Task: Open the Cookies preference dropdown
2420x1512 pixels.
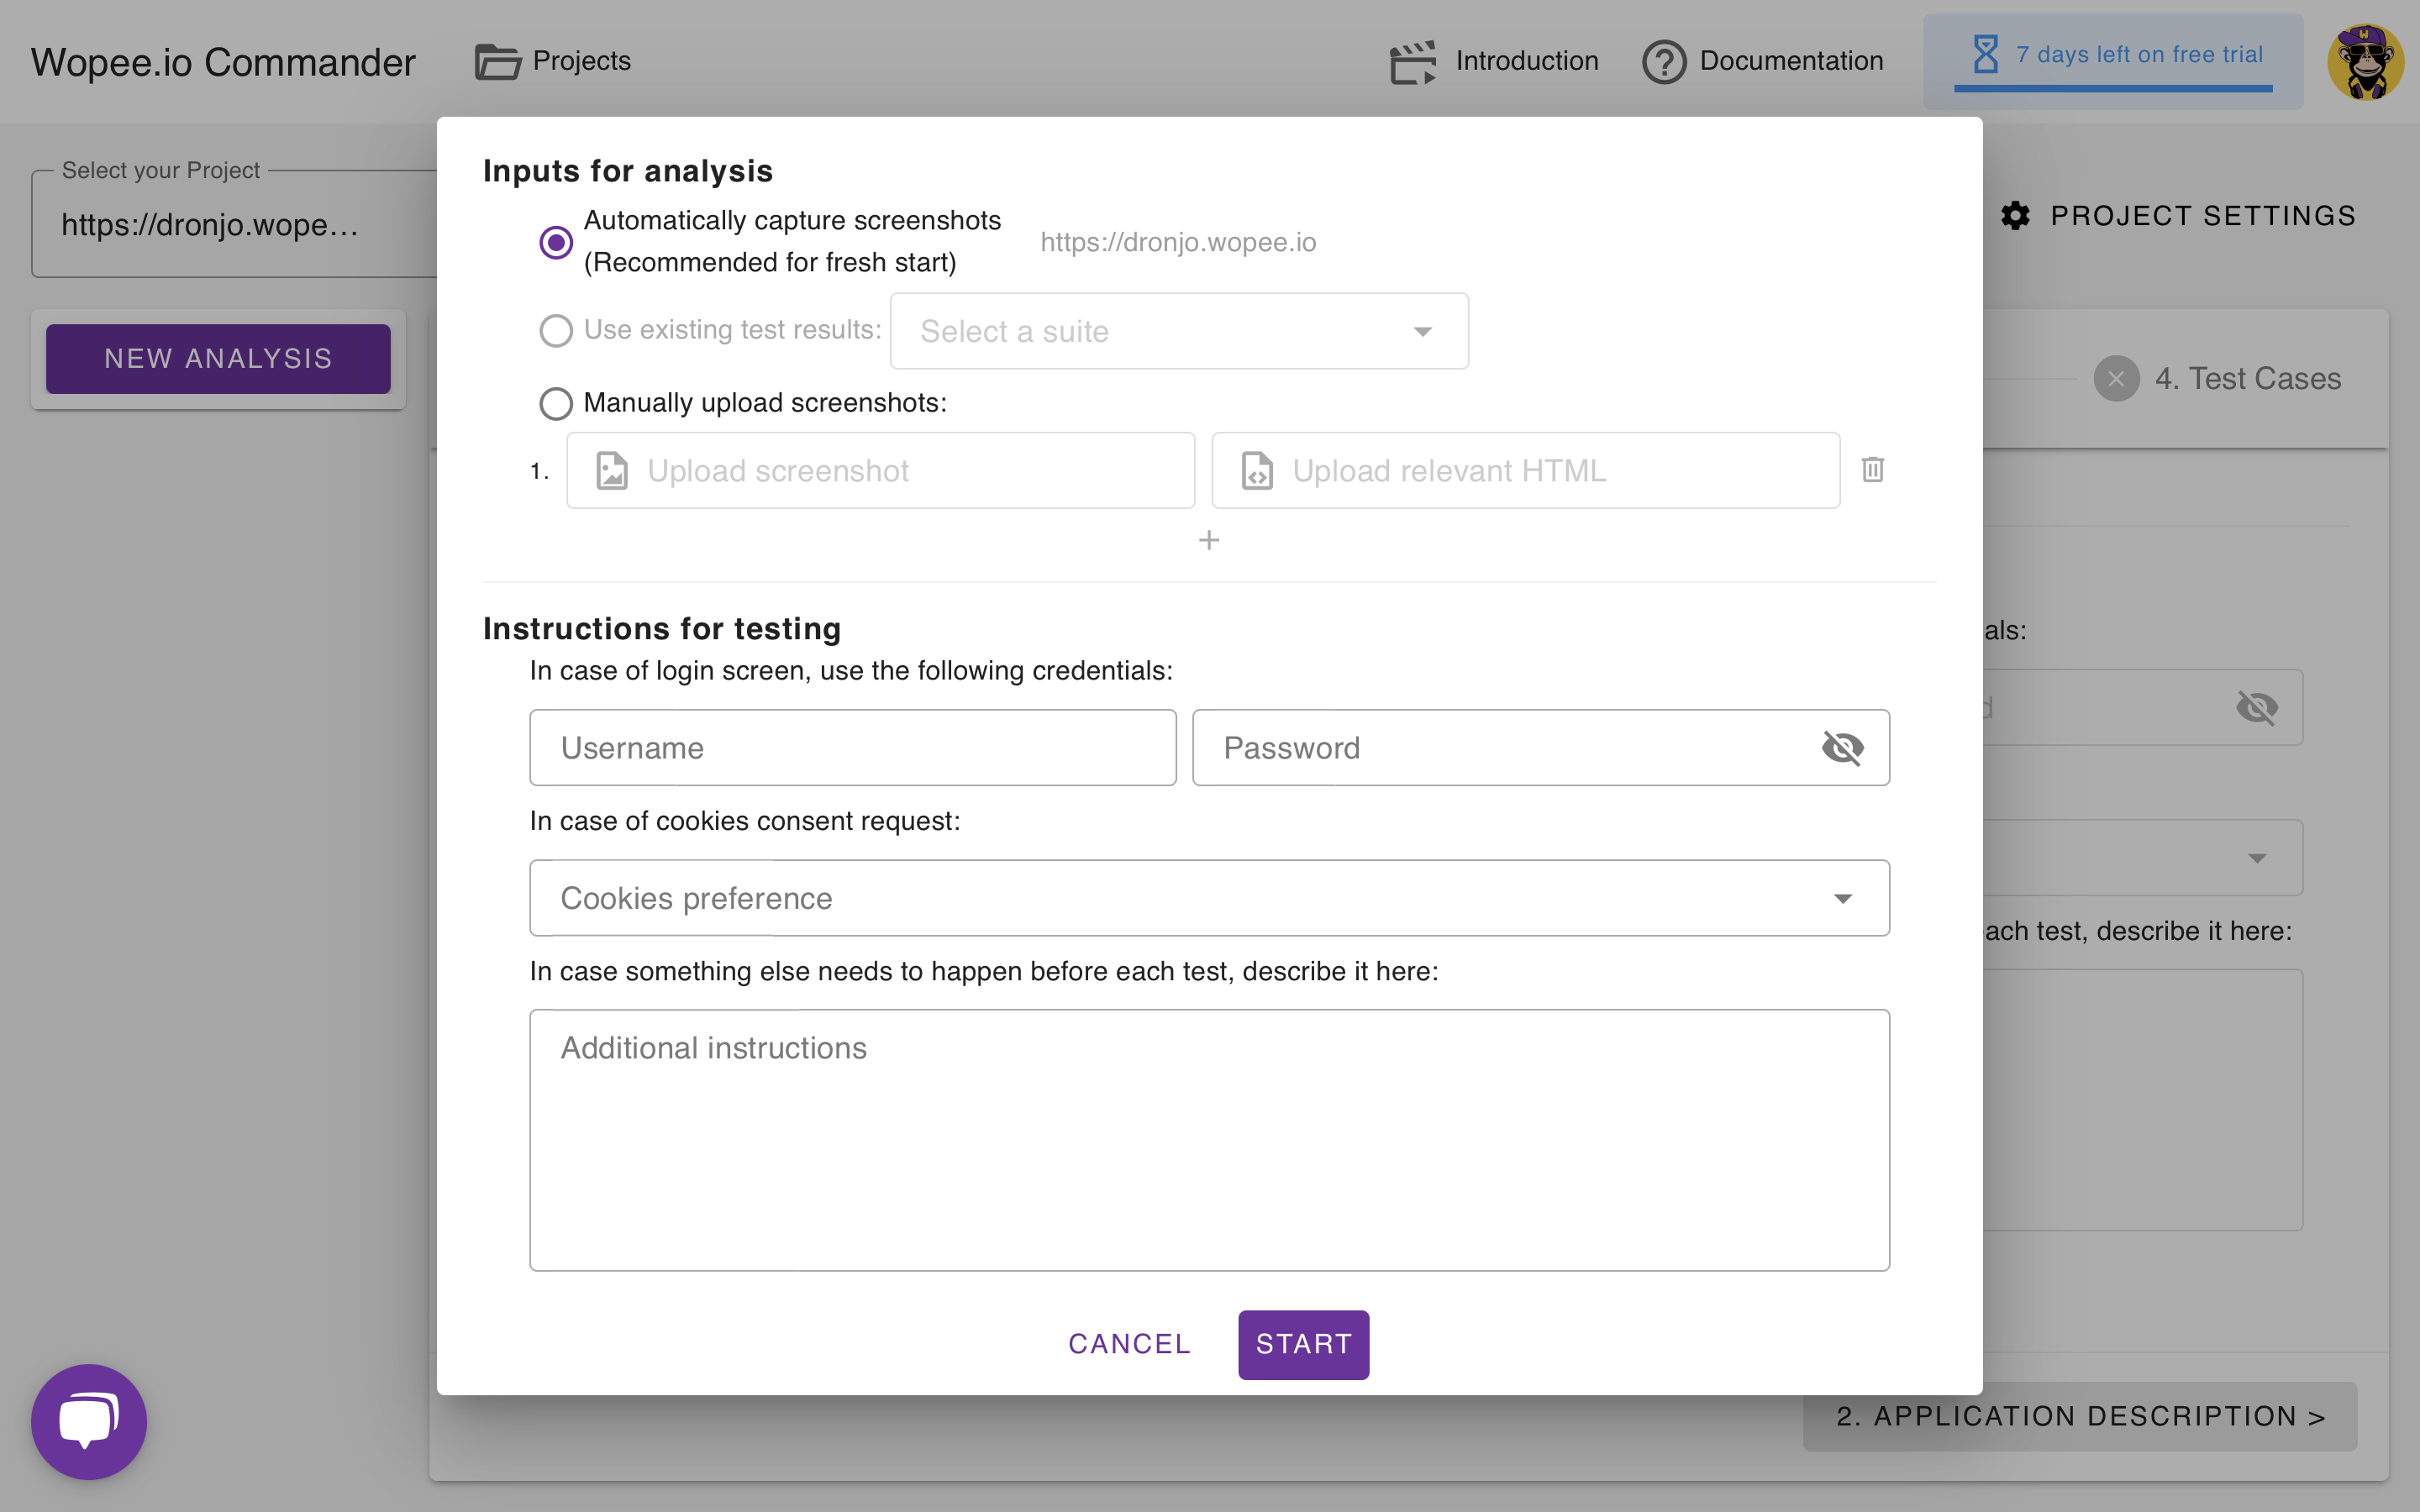Action: [1209, 898]
